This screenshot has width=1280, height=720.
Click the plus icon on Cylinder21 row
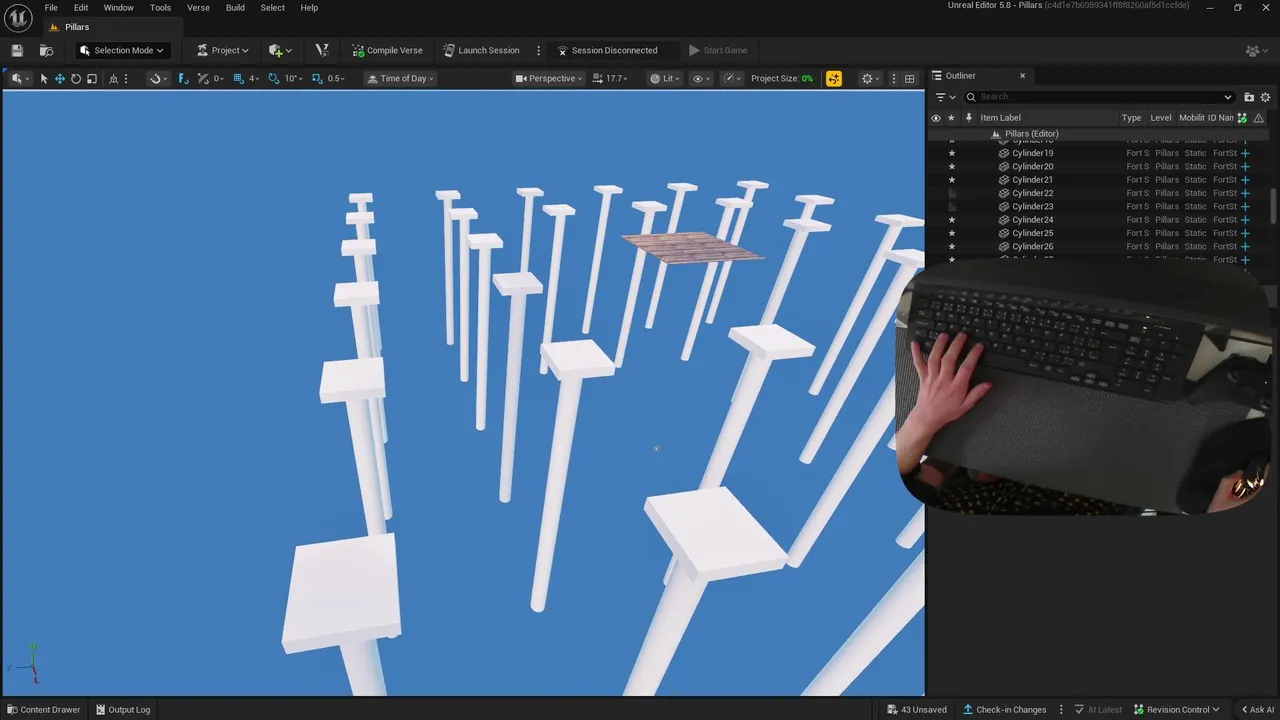click(1245, 180)
